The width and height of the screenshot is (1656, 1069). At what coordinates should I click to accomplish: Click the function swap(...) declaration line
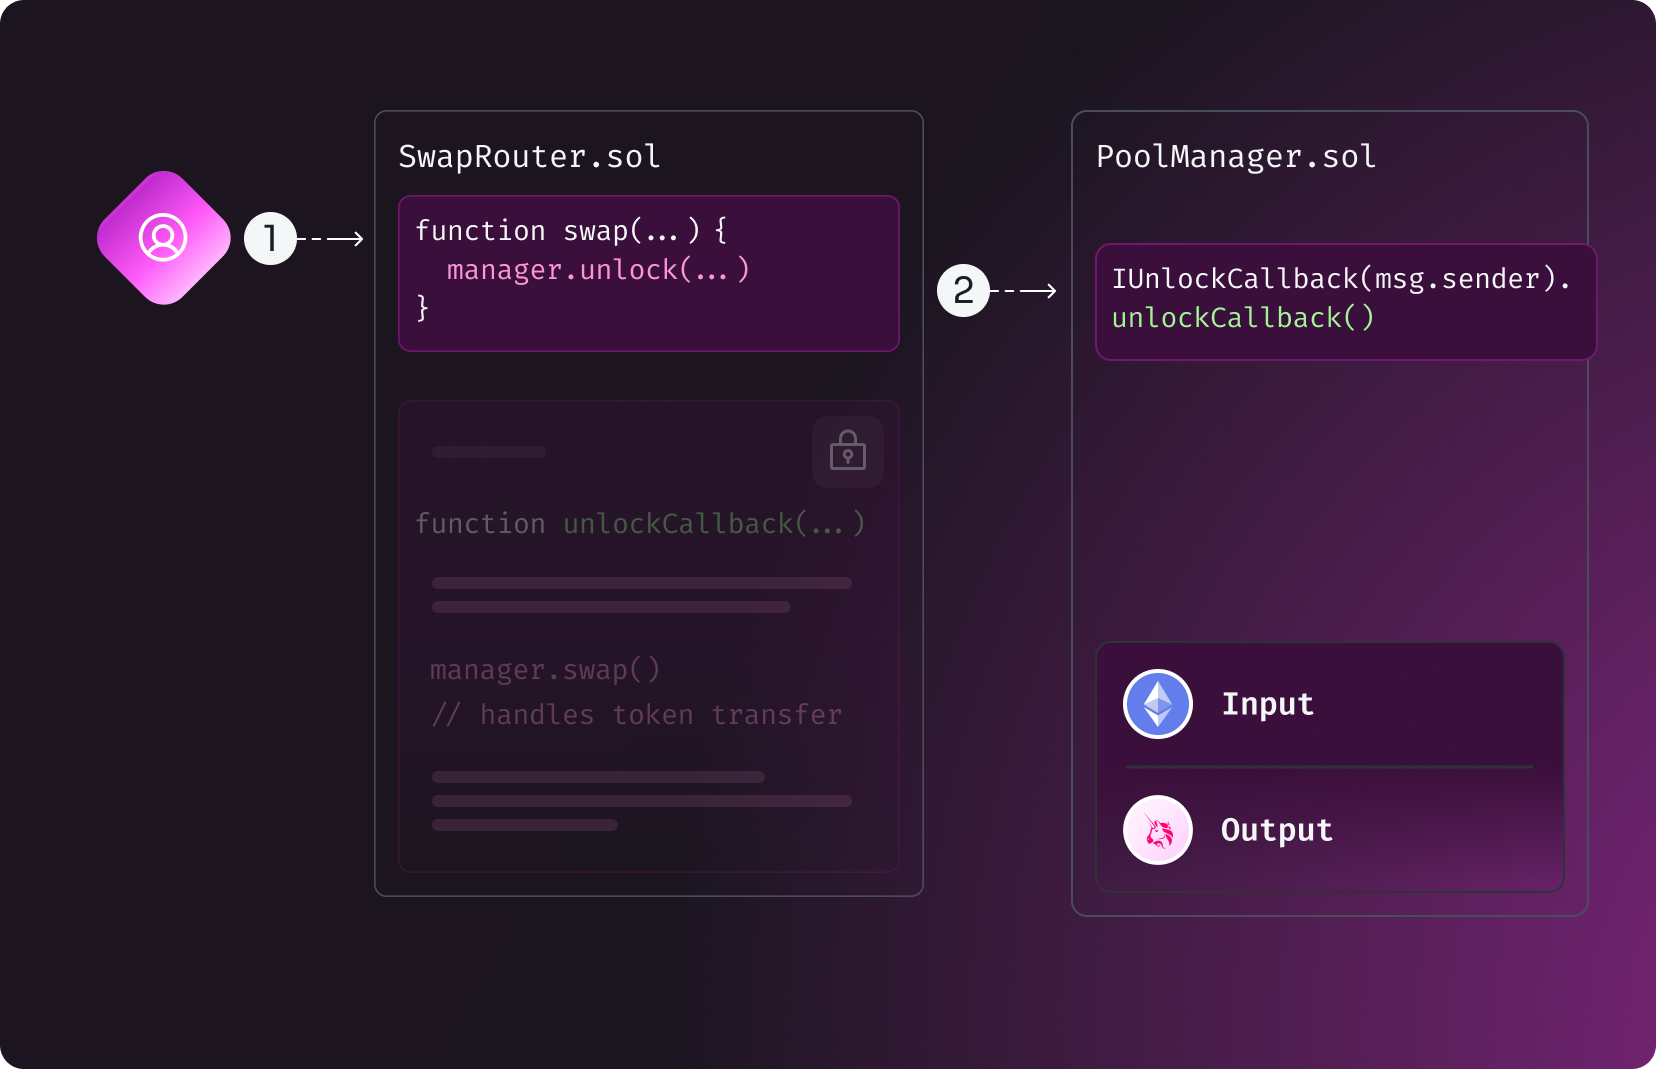(570, 231)
